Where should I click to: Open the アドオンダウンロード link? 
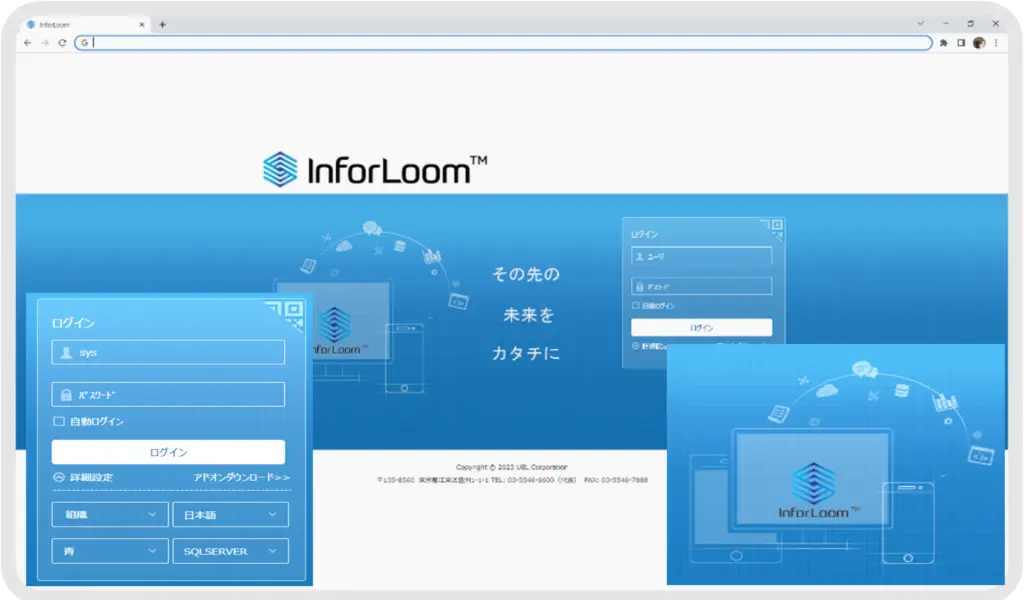click(242, 477)
